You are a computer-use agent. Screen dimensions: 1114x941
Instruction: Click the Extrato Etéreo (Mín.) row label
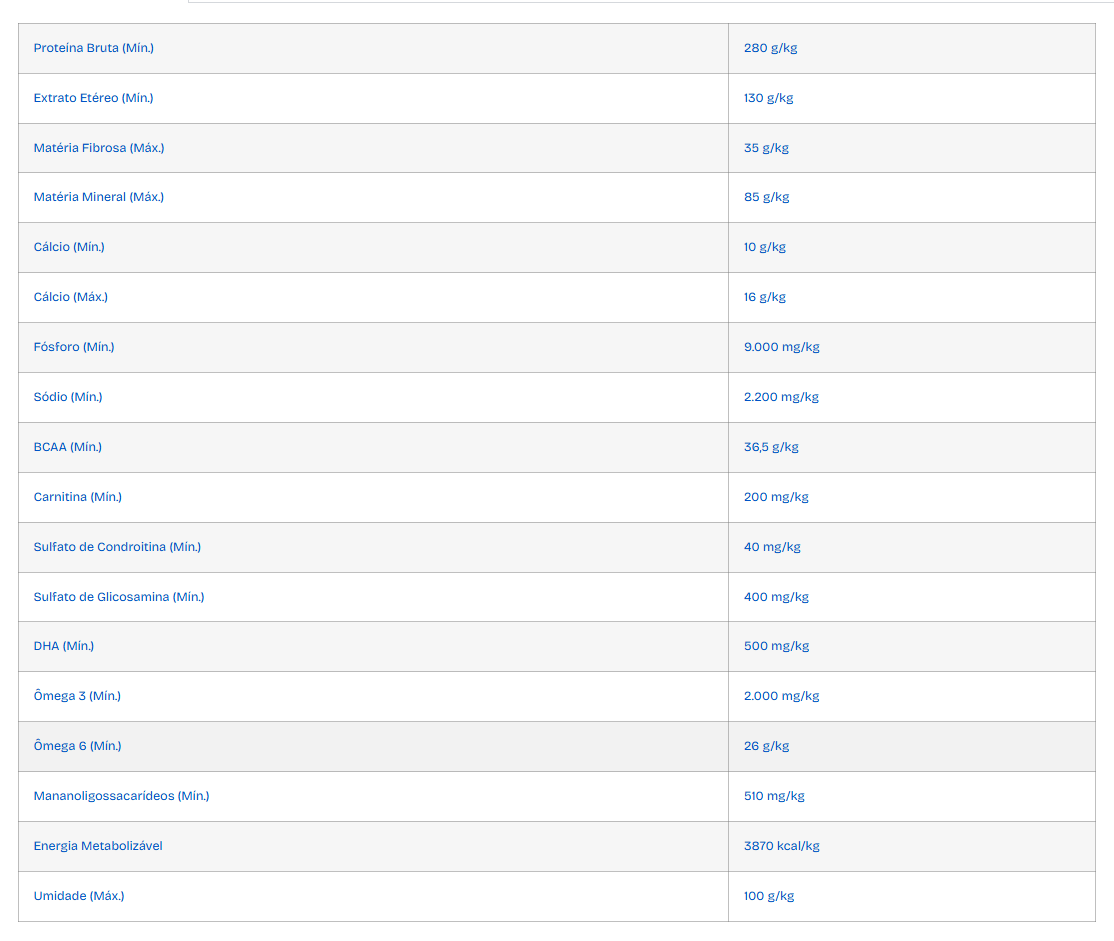93,98
